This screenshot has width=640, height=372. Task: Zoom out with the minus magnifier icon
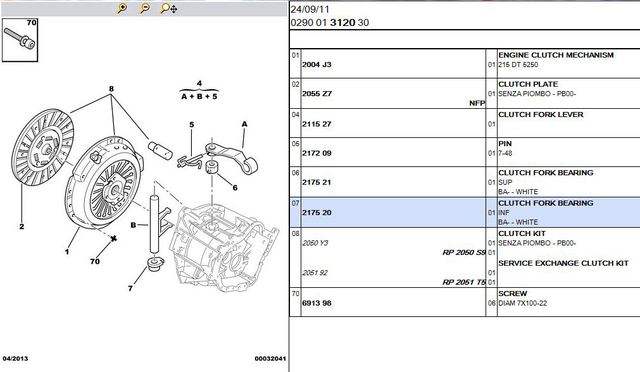144,8
